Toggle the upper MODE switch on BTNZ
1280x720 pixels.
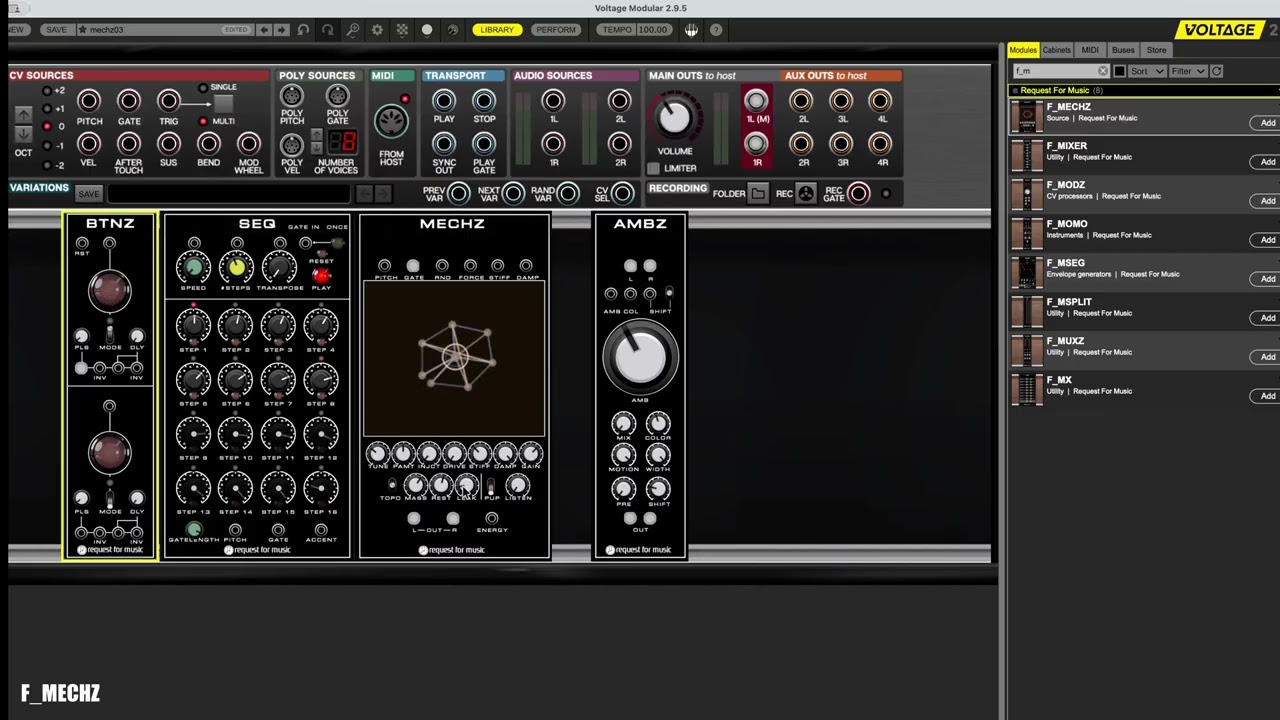pyautogui.click(x=109, y=335)
